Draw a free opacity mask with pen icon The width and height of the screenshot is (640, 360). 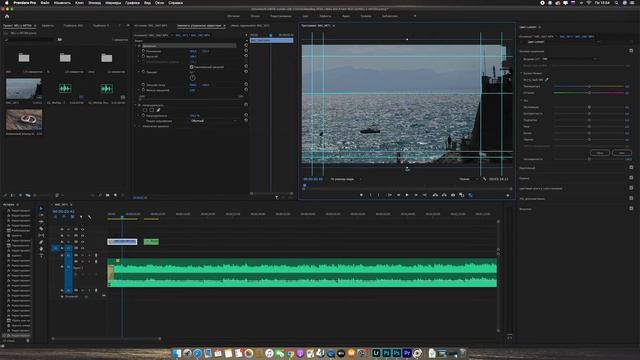(158, 110)
